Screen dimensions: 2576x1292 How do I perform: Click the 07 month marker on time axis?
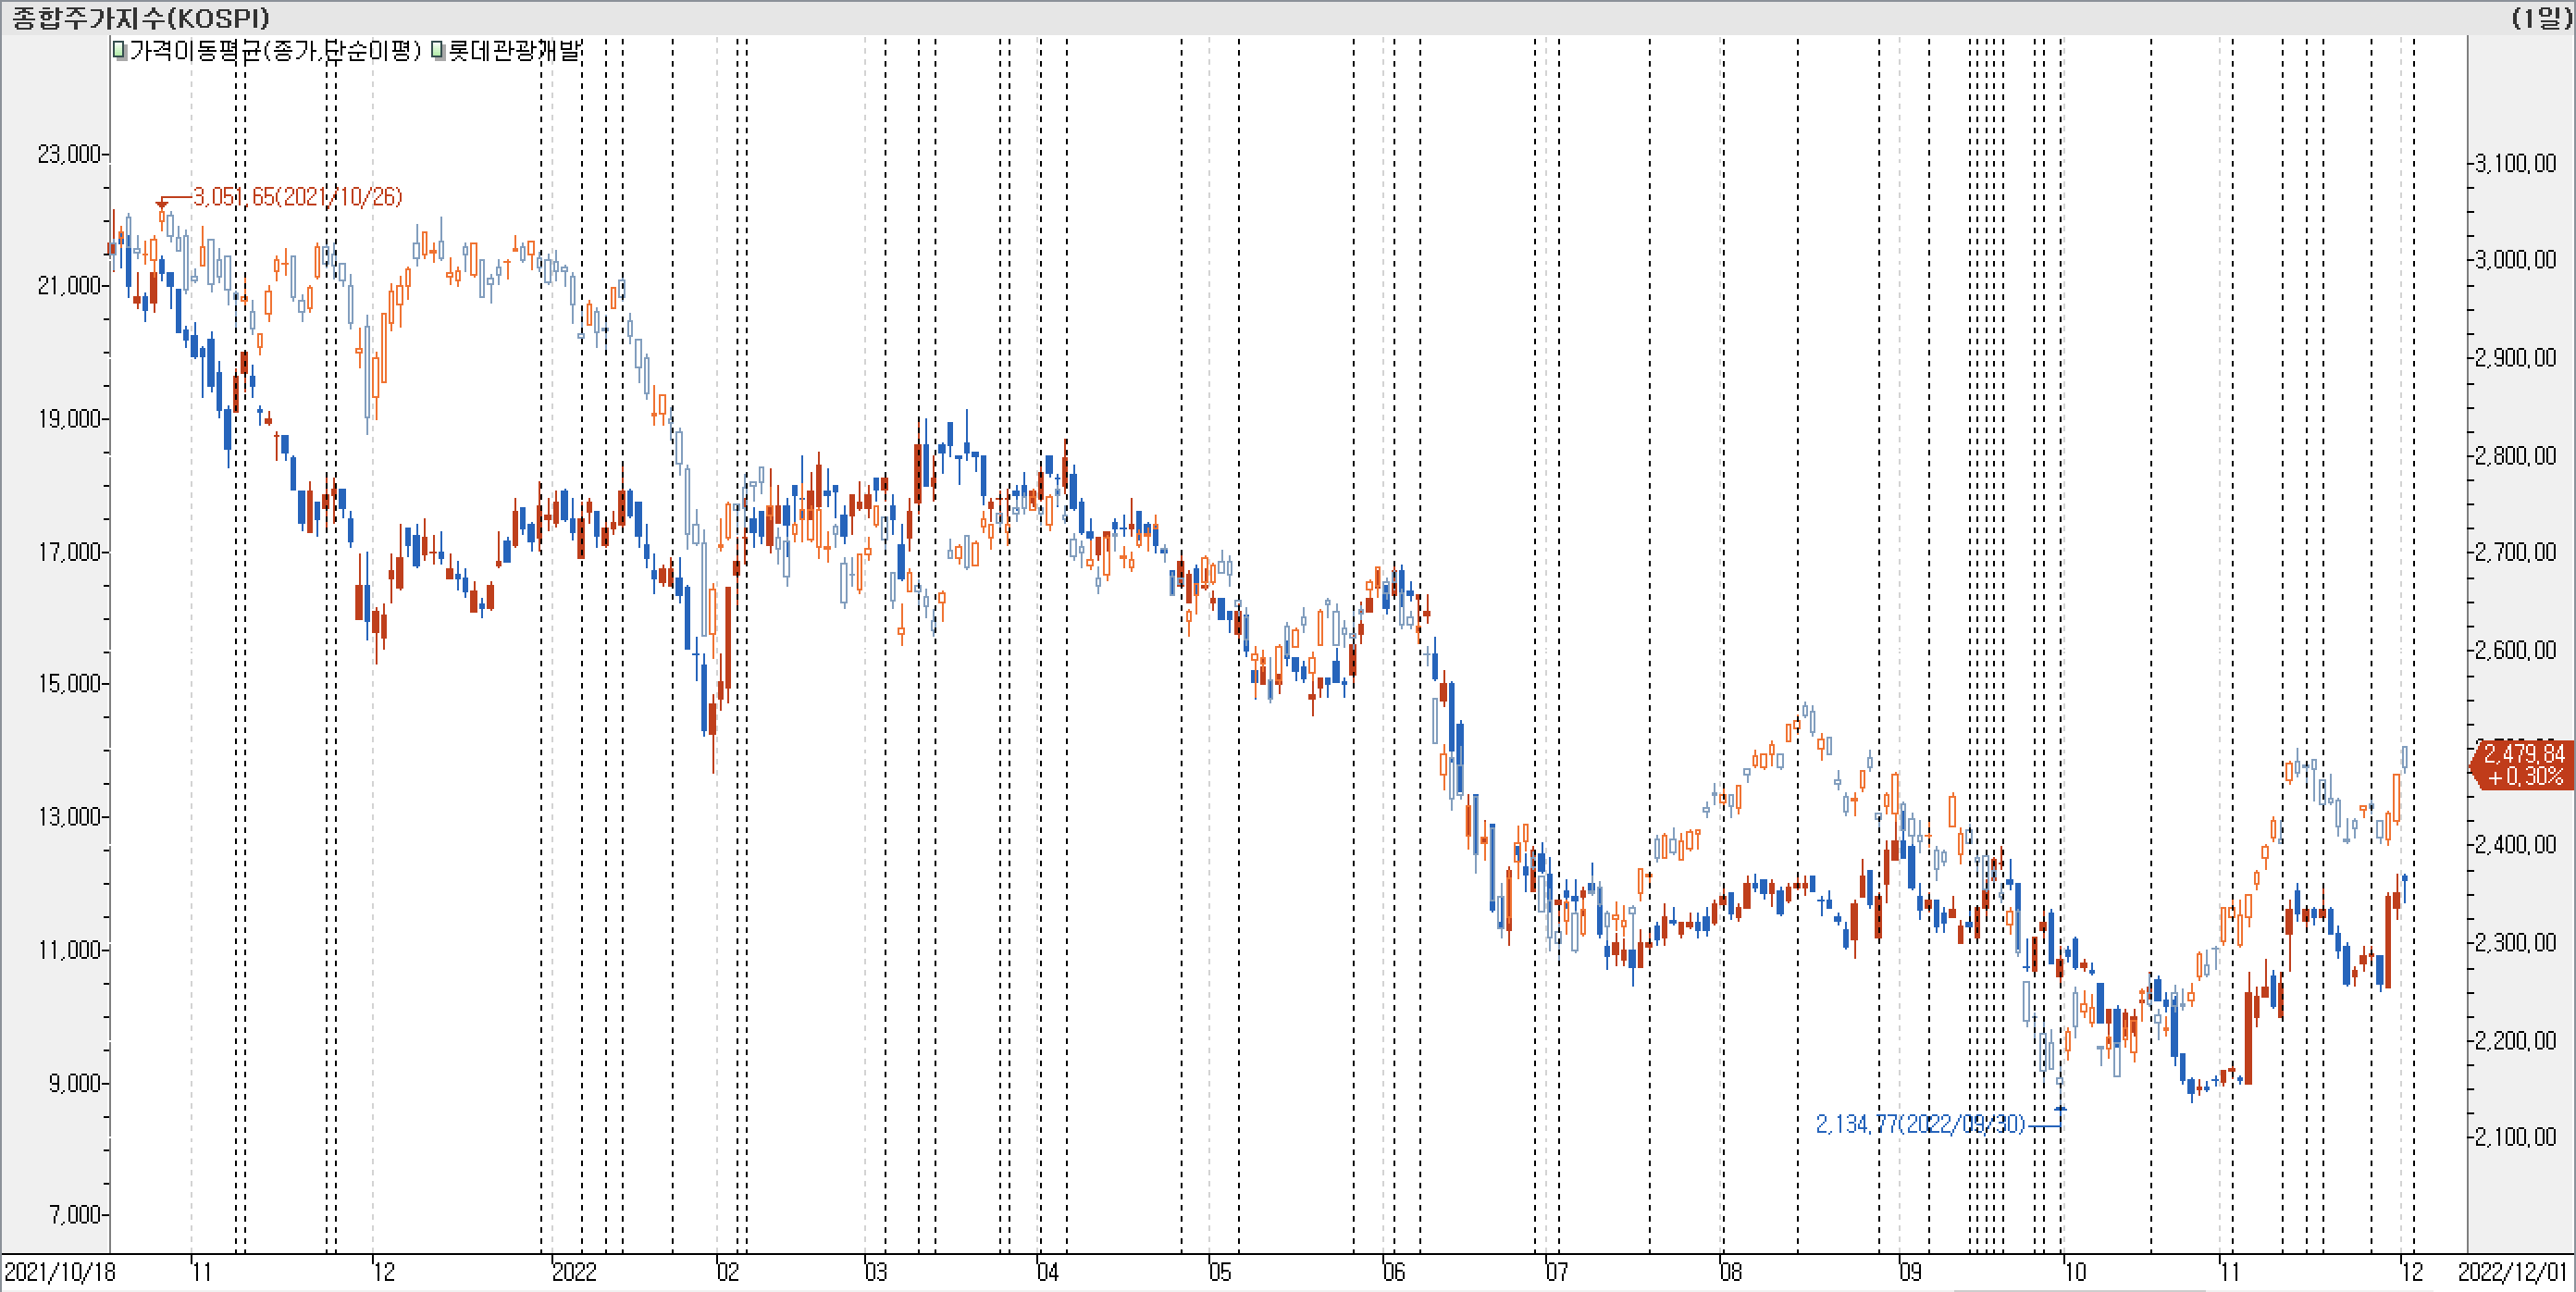1556,1272
